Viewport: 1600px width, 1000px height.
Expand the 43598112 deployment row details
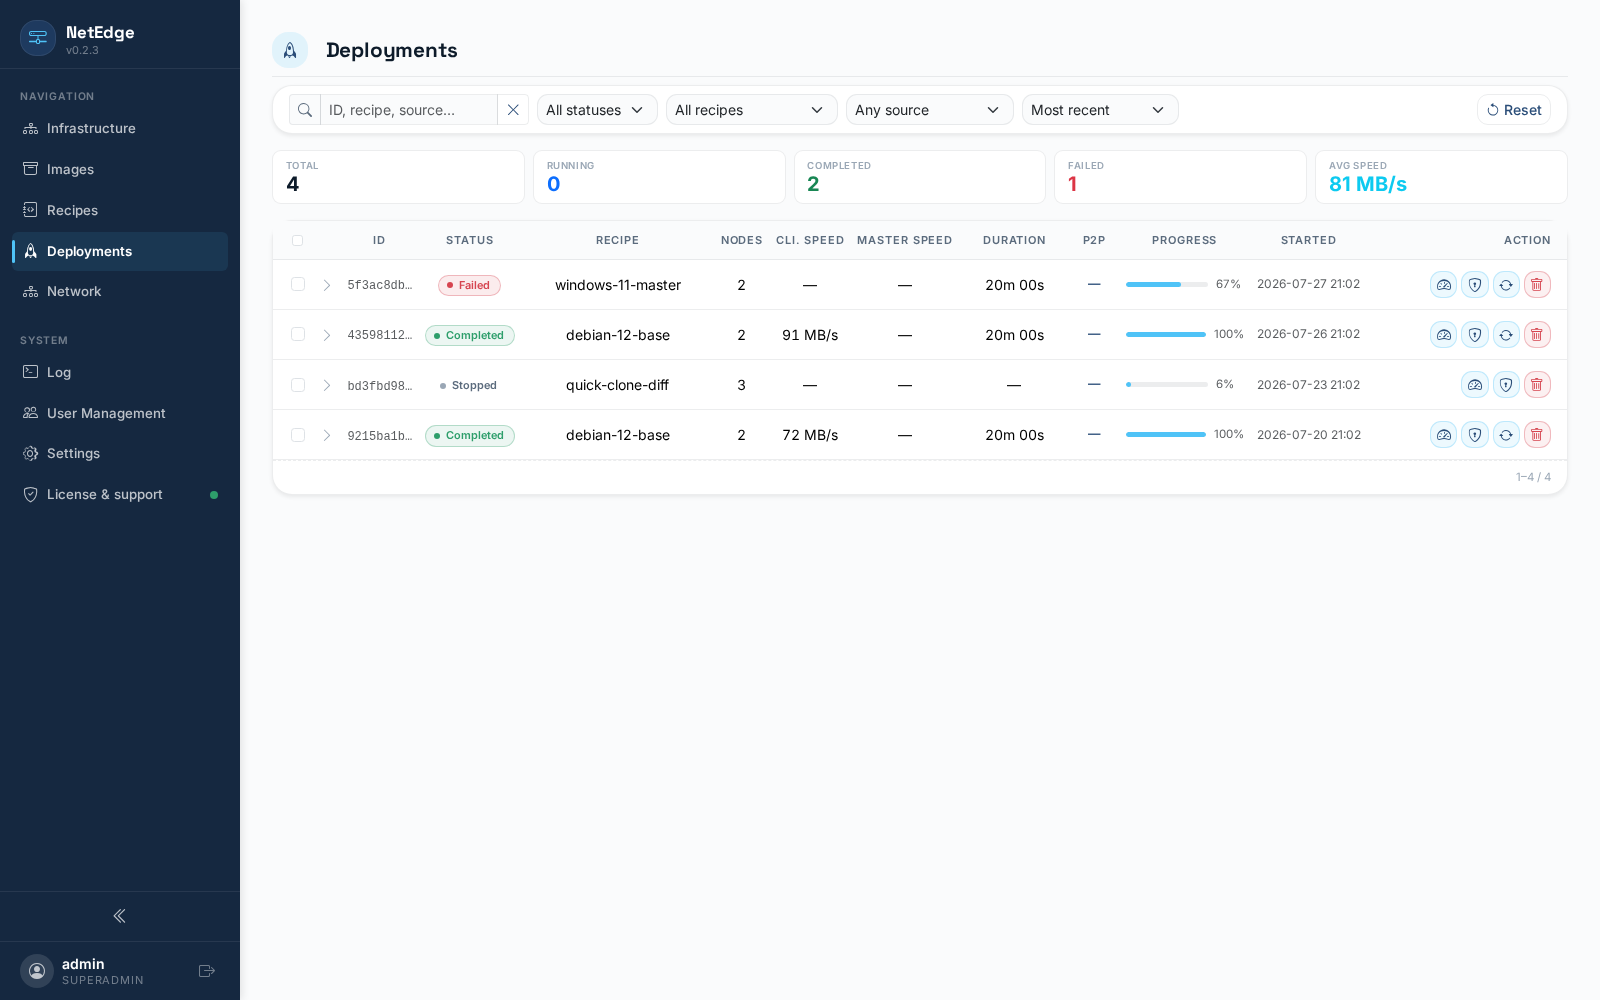click(327, 335)
